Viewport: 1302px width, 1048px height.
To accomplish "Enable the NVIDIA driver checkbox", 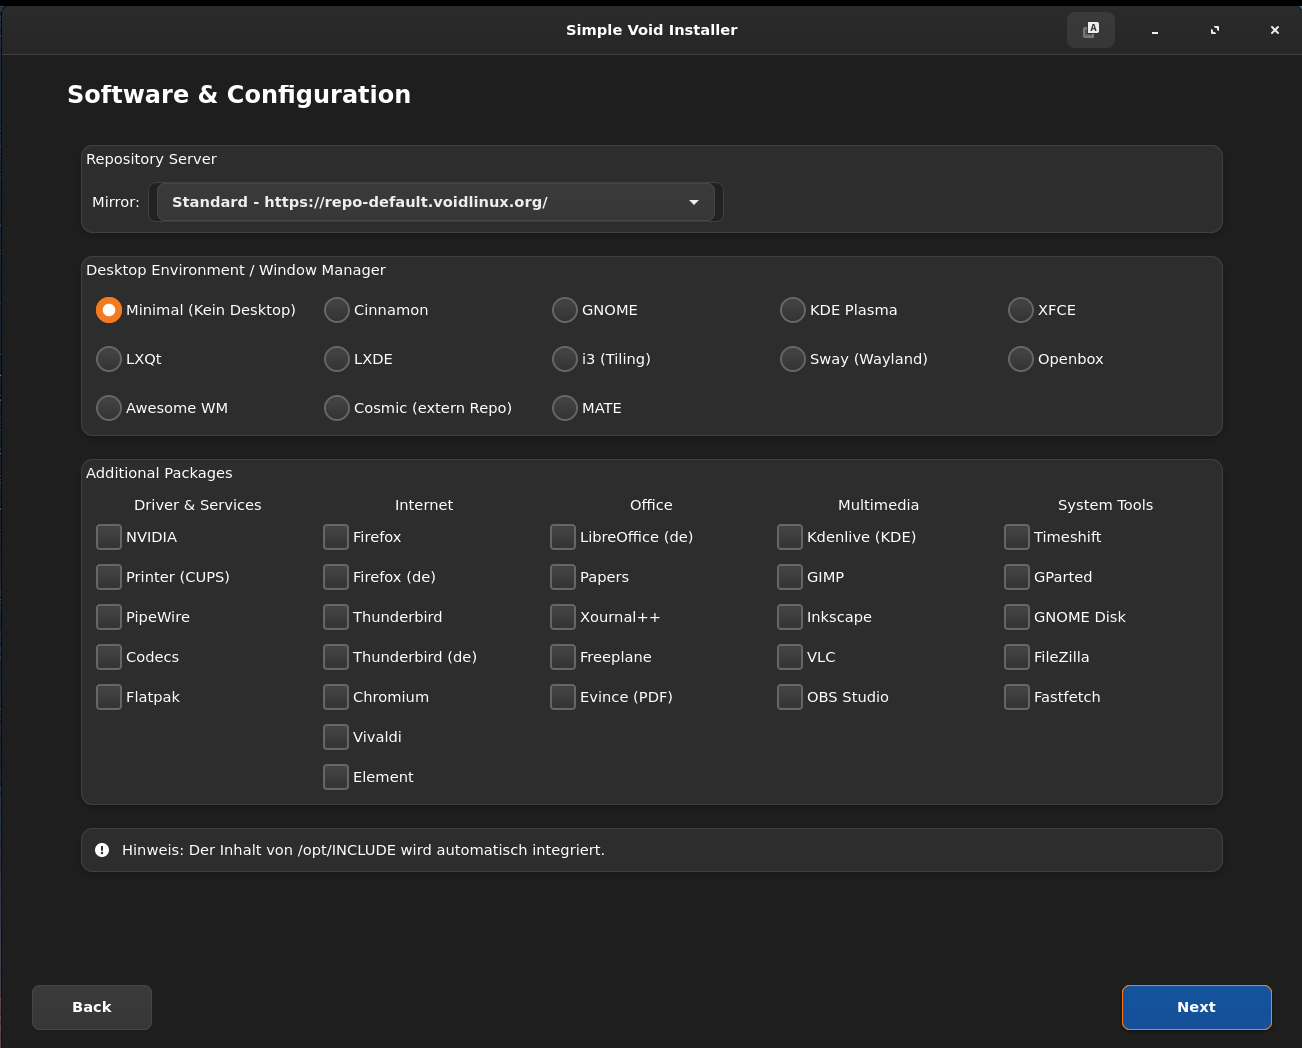I will click(x=109, y=537).
